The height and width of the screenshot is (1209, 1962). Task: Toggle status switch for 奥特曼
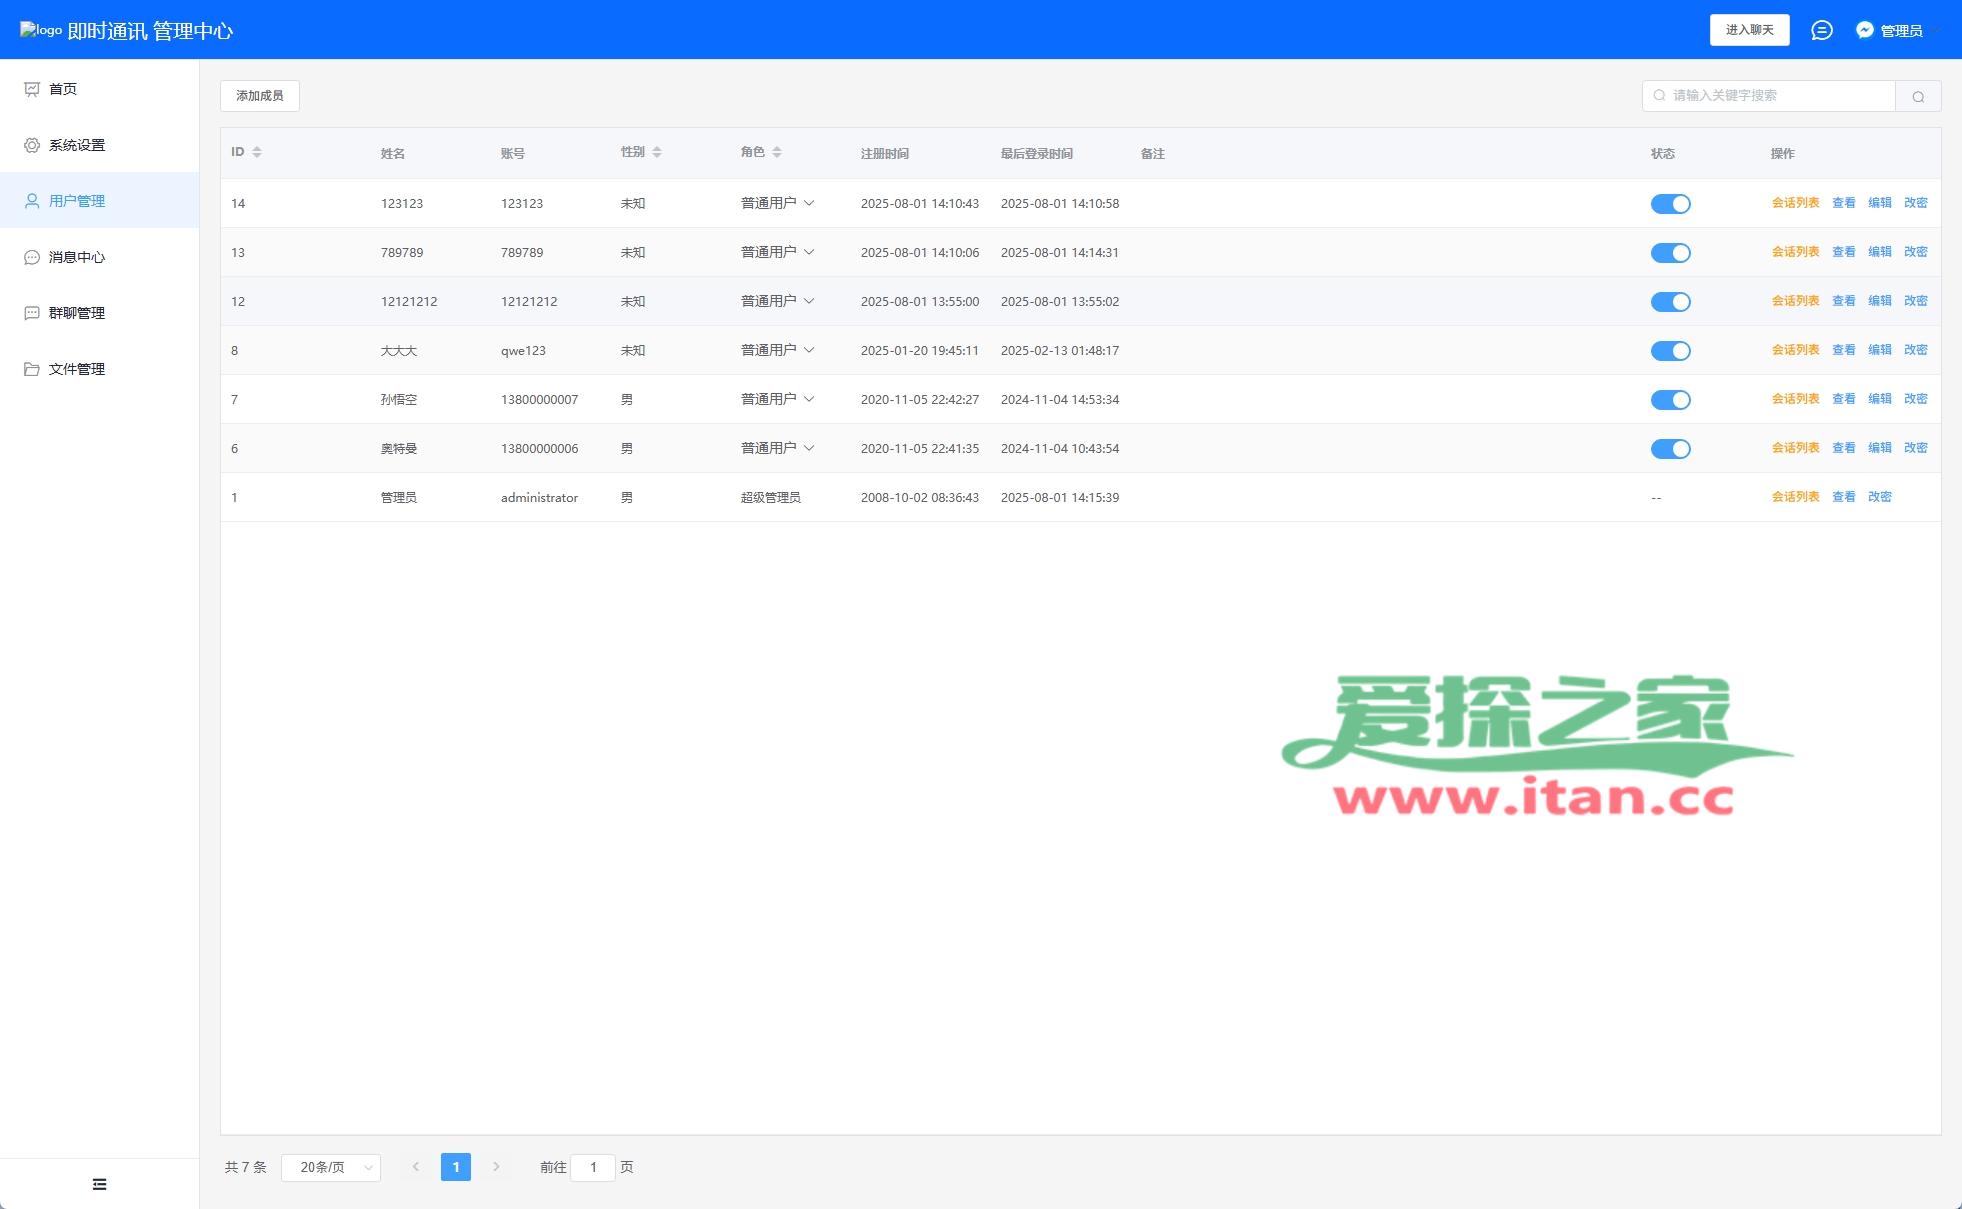pos(1670,449)
